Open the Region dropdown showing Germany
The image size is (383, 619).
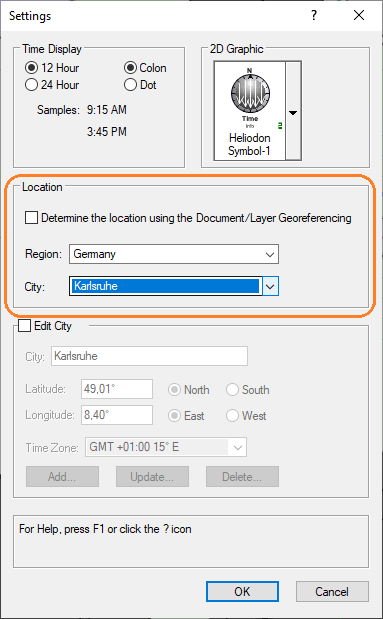tap(174, 254)
